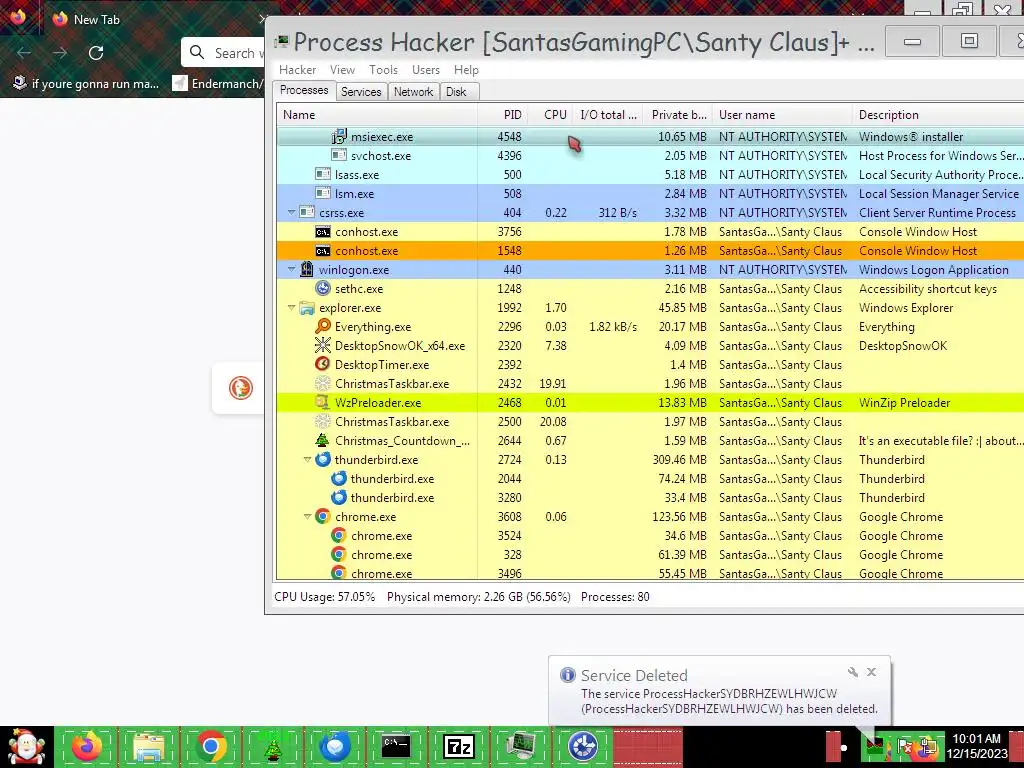Image resolution: width=1024 pixels, height=768 pixels.
Task: Click the Process Hacker tray icon
Action: point(875,747)
